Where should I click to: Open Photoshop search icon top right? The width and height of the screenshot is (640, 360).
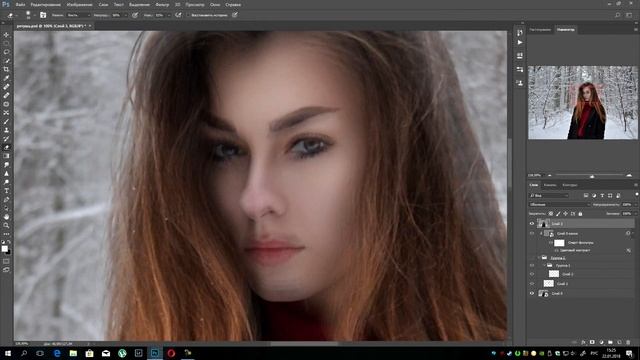click(618, 15)
